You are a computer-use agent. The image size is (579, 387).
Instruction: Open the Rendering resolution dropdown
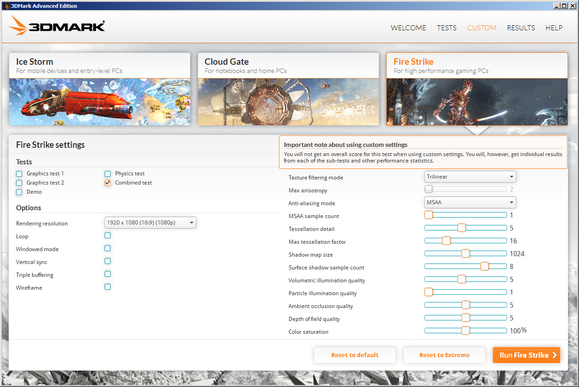(150, 223)
